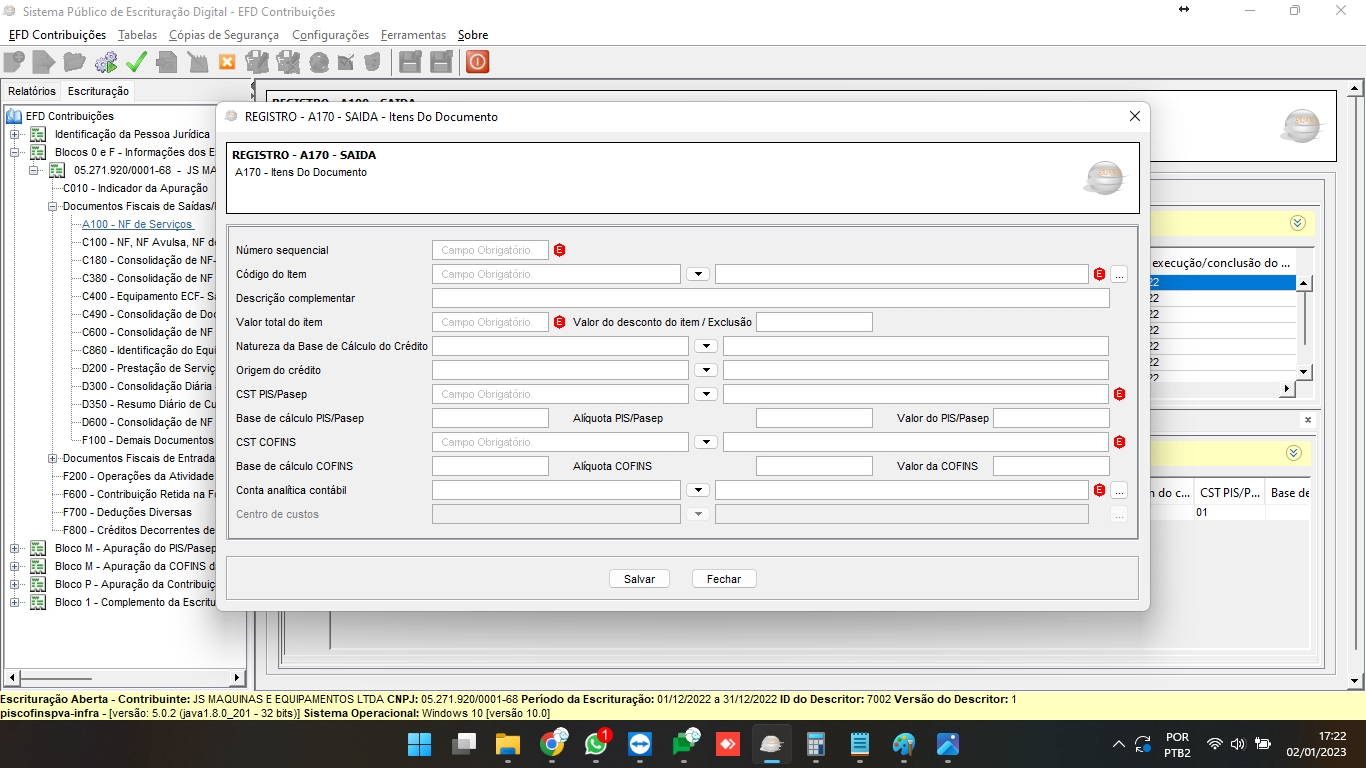Click the red power exit icon
The height and width of the screenshot is (768, 1366).
click(x=477, y=62)
